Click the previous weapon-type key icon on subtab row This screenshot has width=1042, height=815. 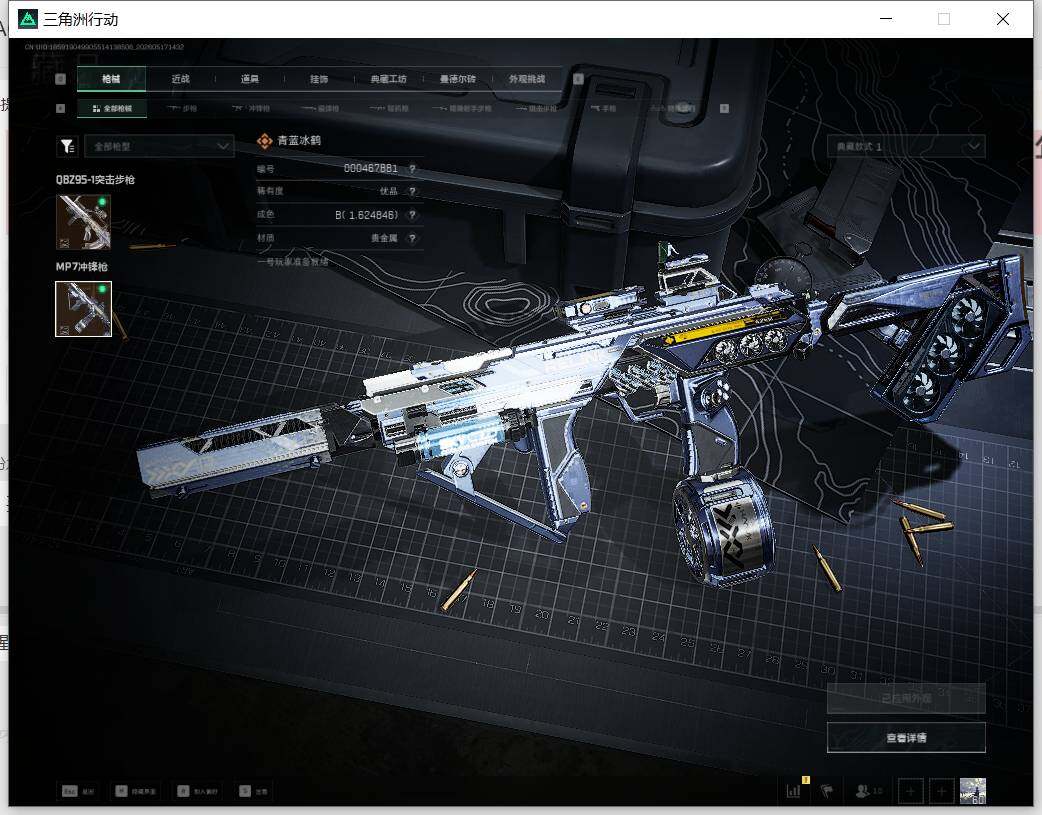coord(60,108)
